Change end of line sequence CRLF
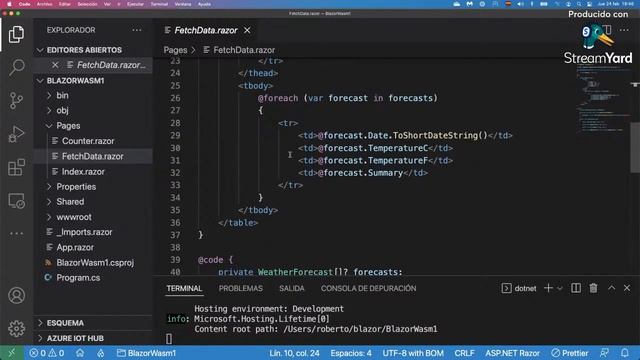Viewport: 640px width, 360px height. [464, 353]
